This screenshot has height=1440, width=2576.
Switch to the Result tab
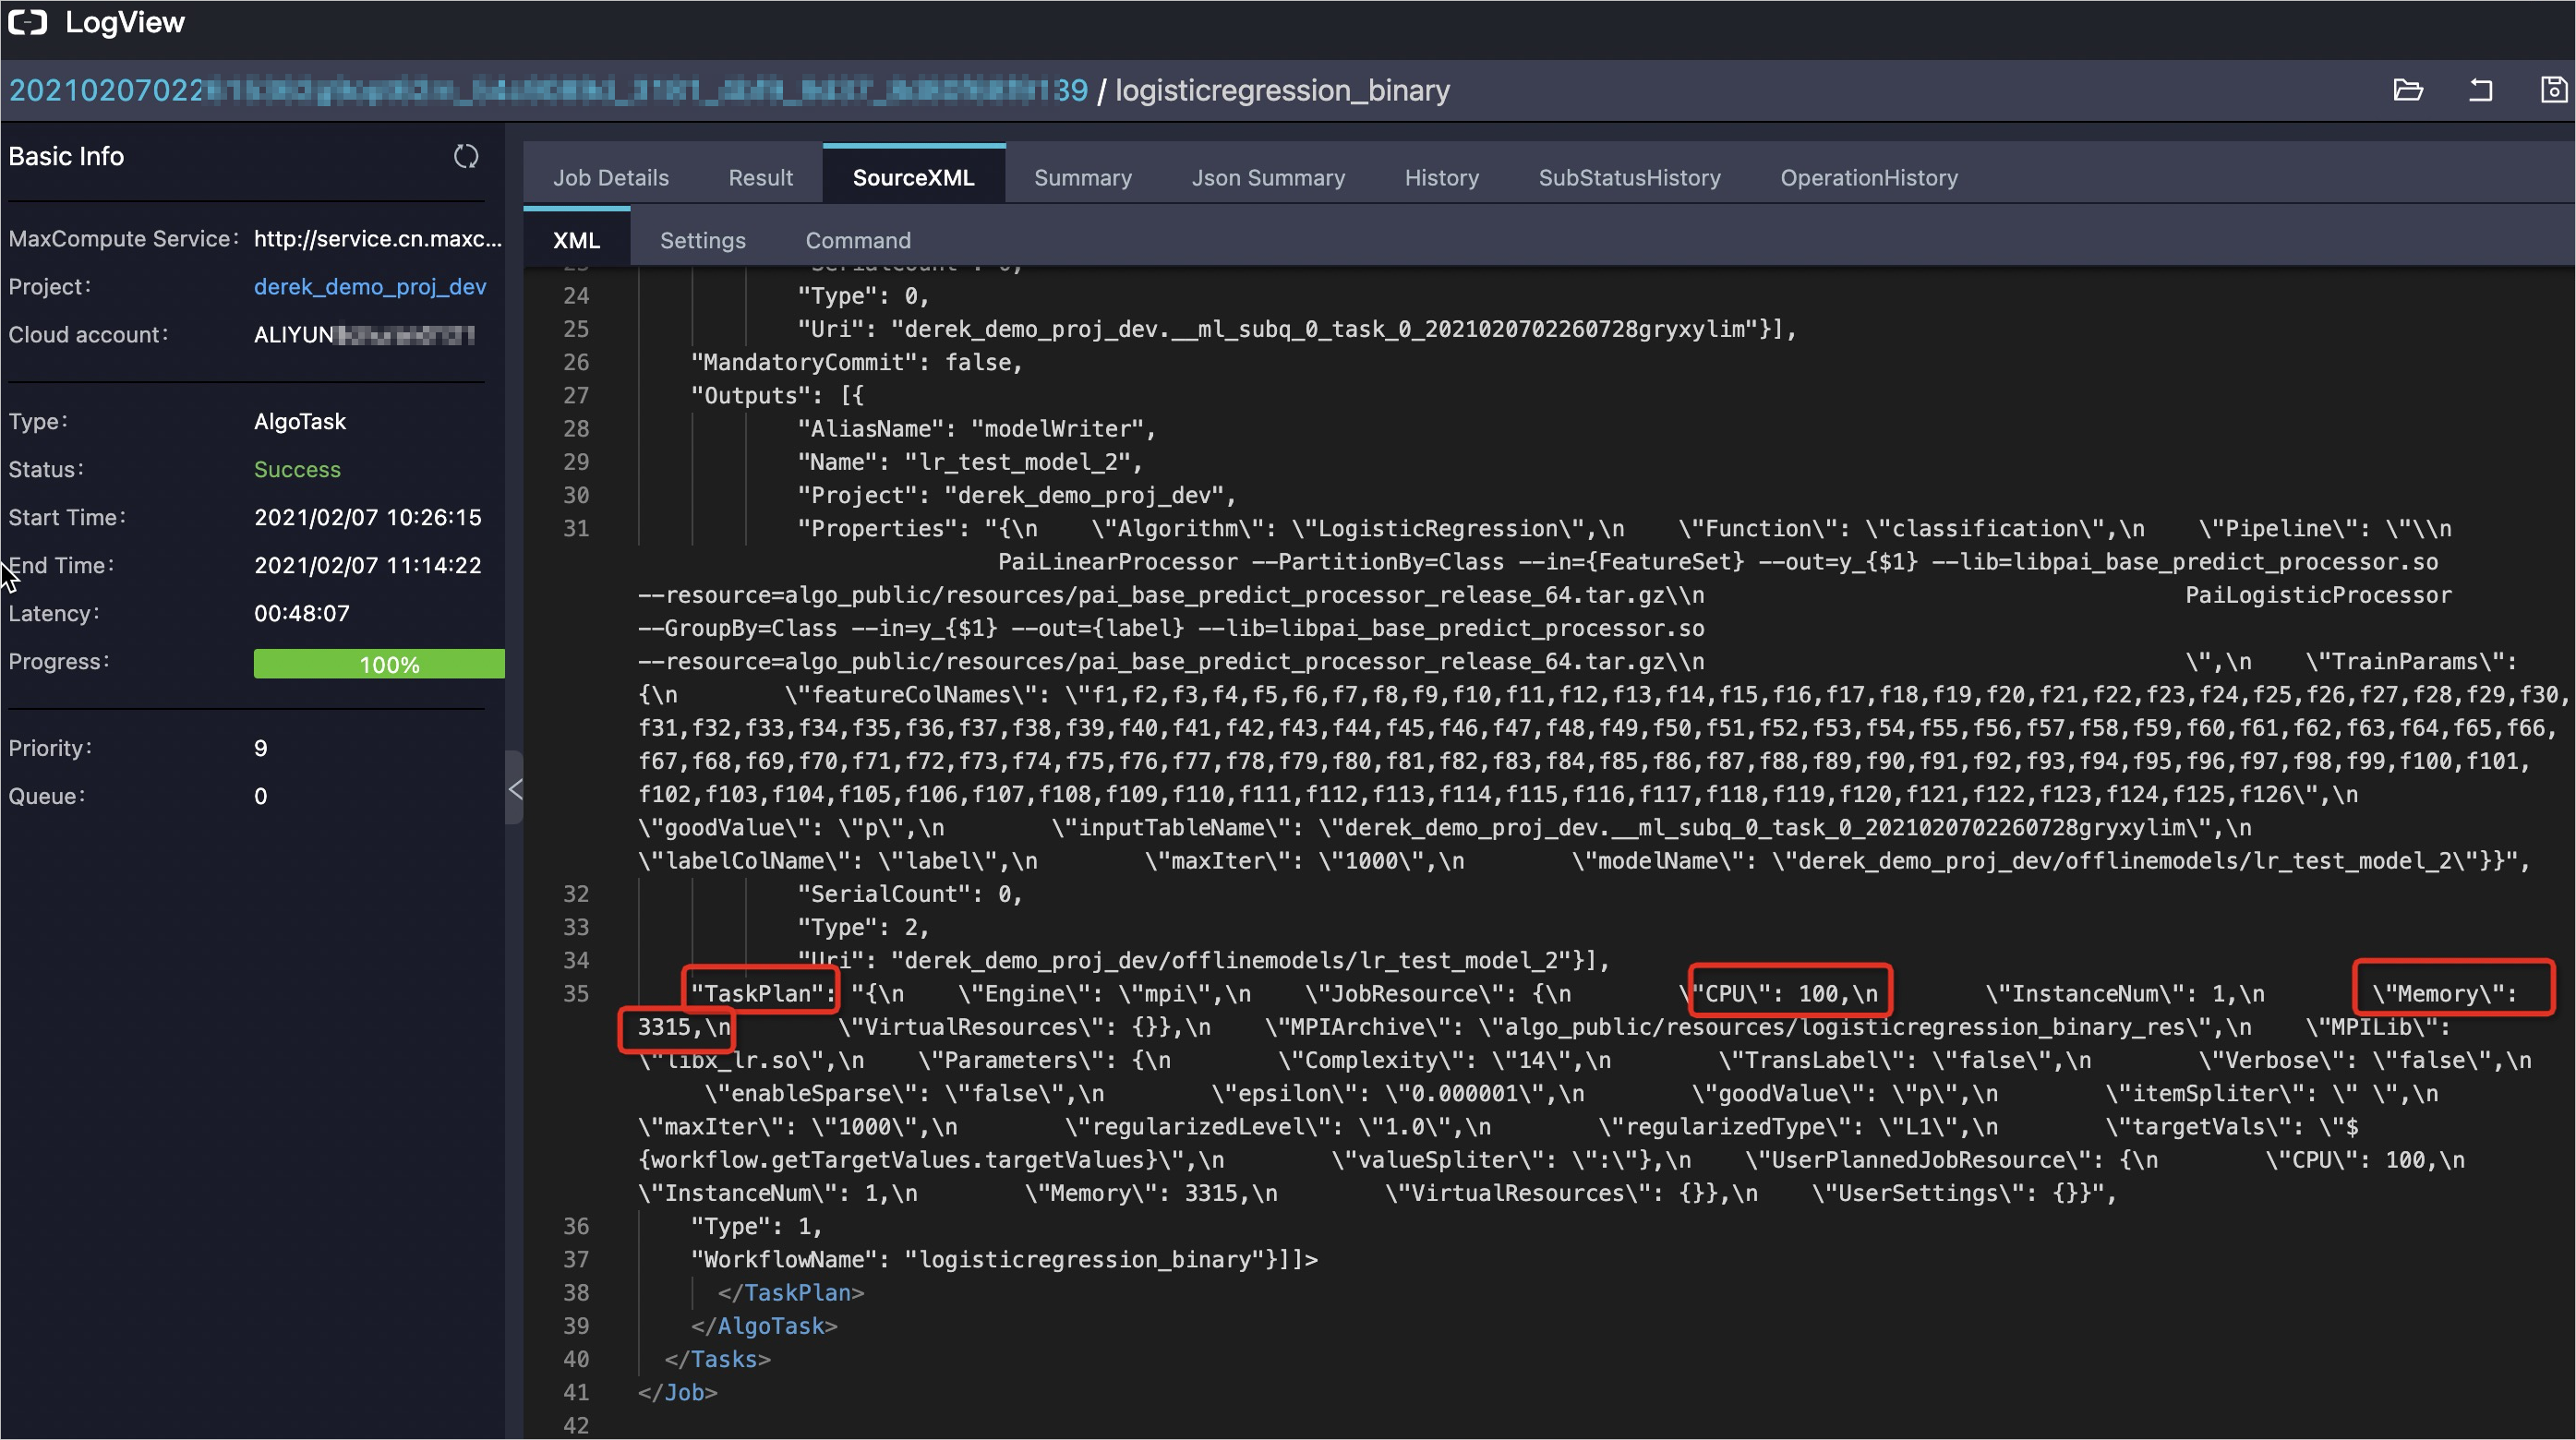(760, 177)
